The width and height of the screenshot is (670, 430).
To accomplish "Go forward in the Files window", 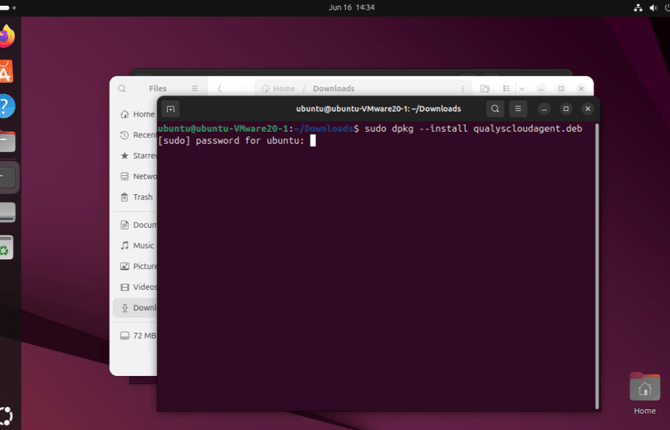I will pyautogui.click(x=241, y=88).
